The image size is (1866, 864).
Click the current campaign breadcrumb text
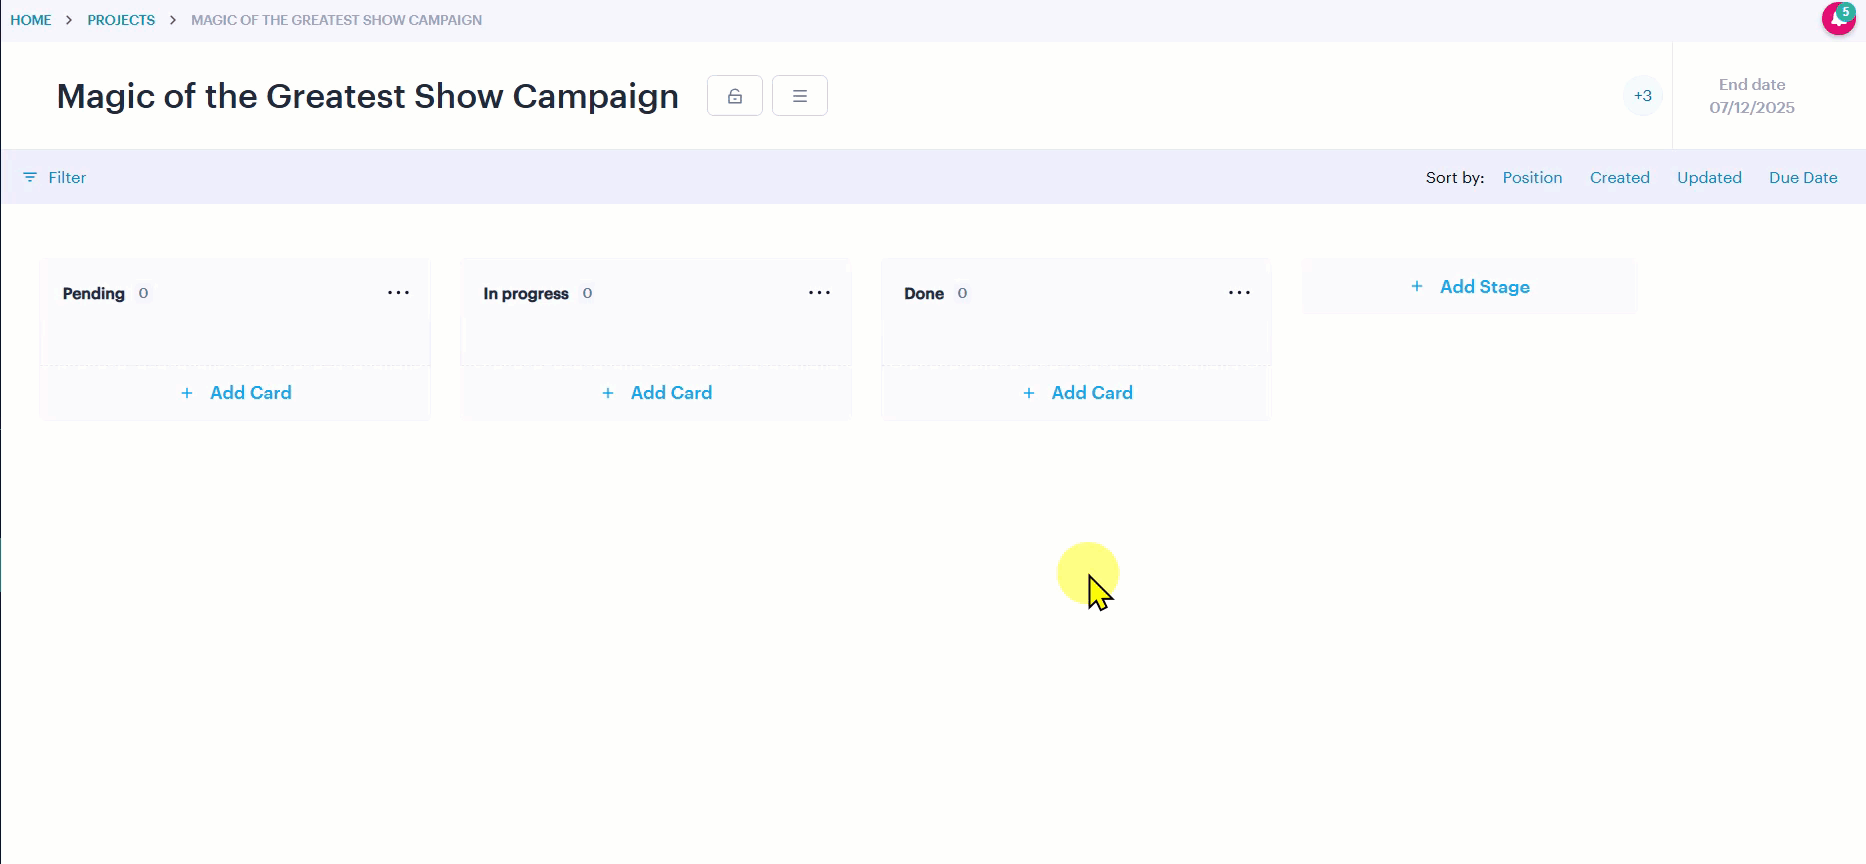[x=336, y=20]
